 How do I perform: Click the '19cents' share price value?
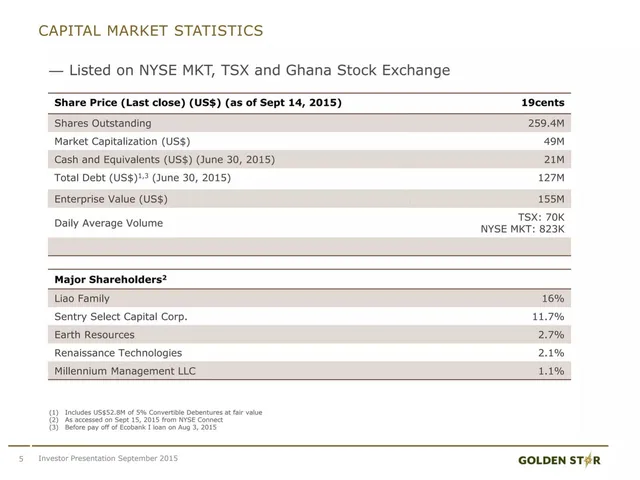pos(542,102)
